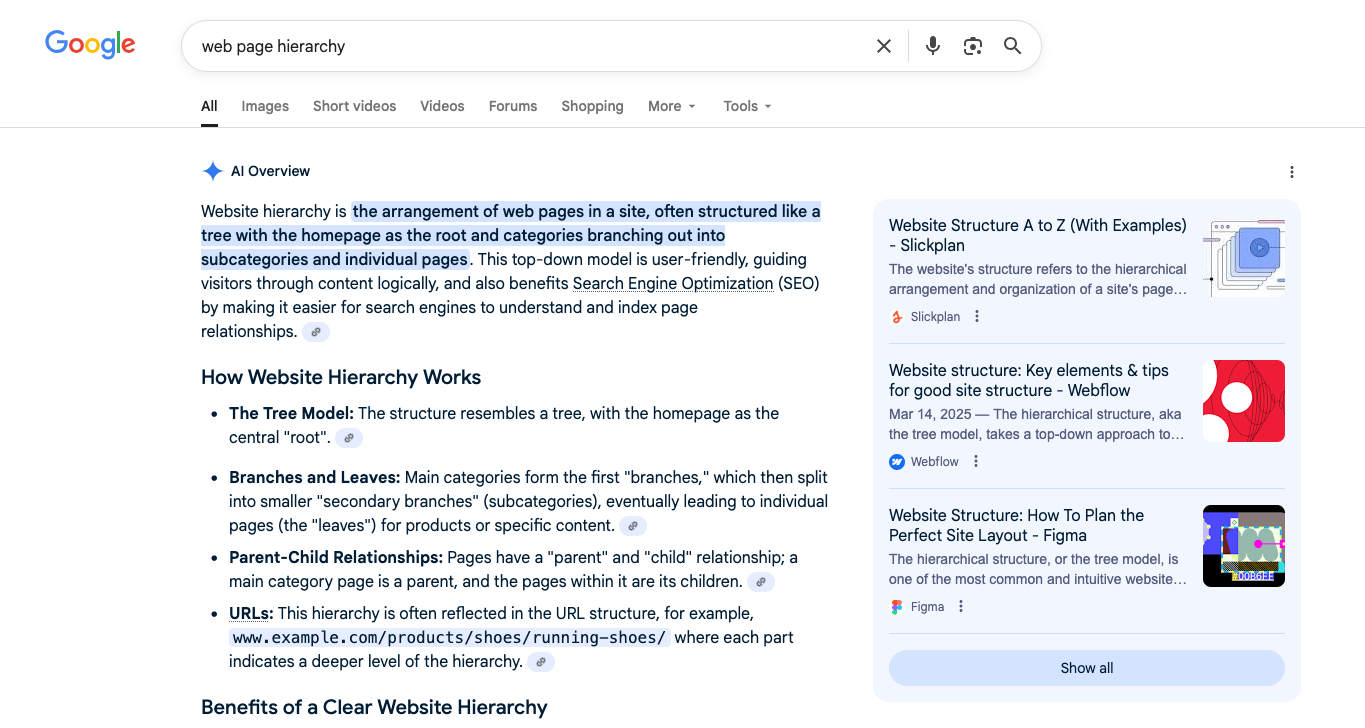Switch to the Images tab
Viewport: 1365px width, 728px height.
[264, 106]
